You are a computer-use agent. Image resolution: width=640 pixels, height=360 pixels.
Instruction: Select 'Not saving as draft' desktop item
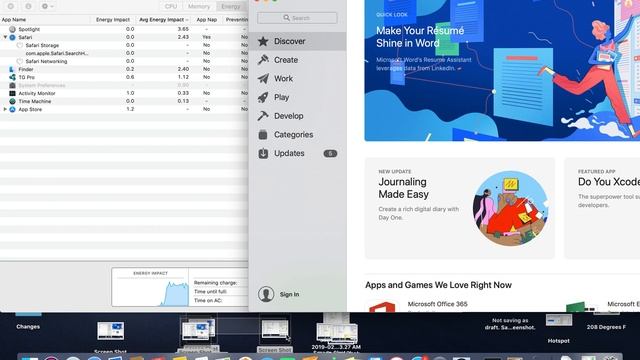[510, 324]
